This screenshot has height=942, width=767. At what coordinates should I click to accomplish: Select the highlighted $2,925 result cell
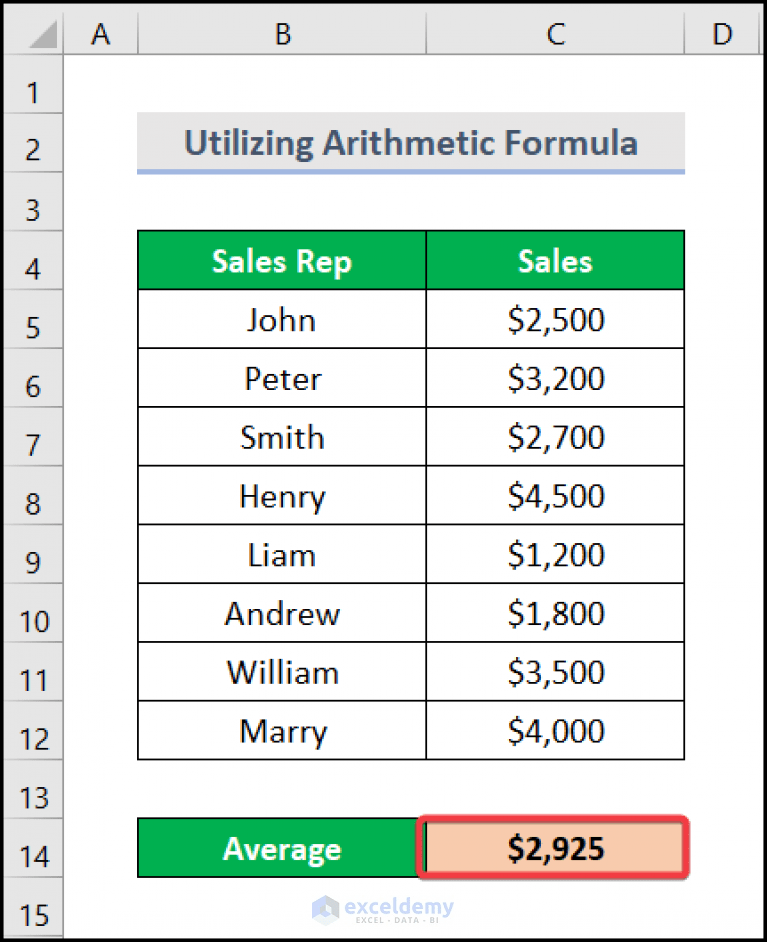[555, 848]
